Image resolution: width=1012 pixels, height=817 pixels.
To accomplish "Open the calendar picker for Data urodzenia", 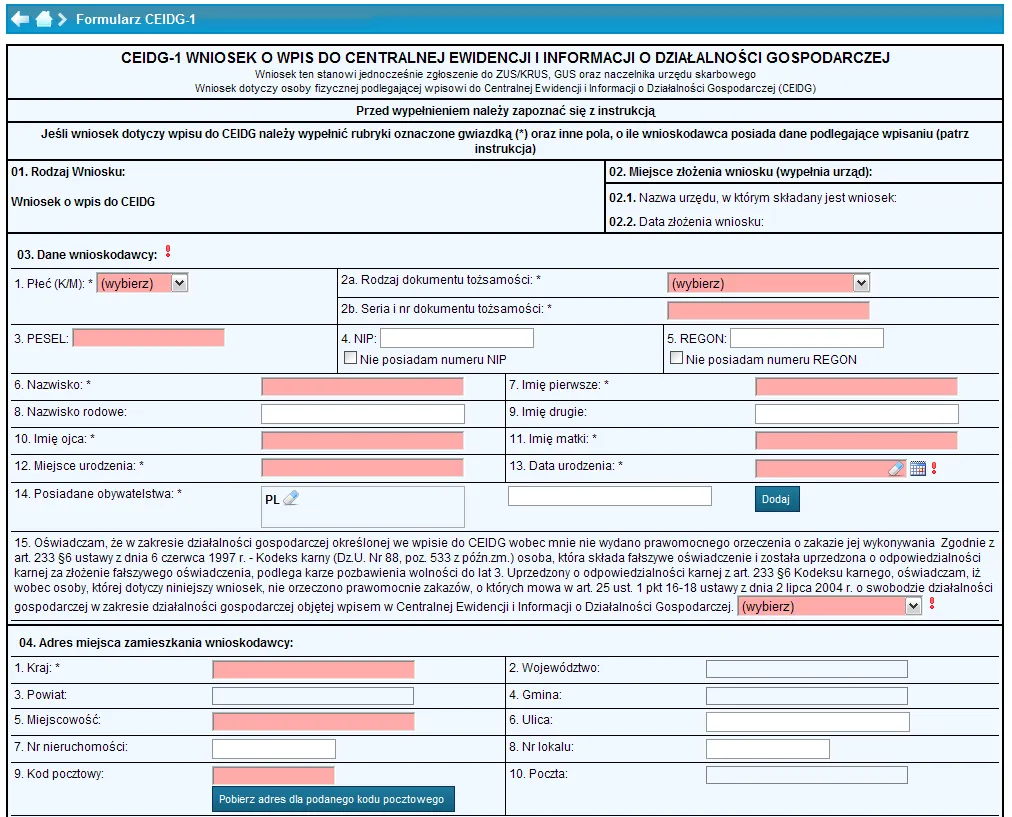I will [917, 468].
